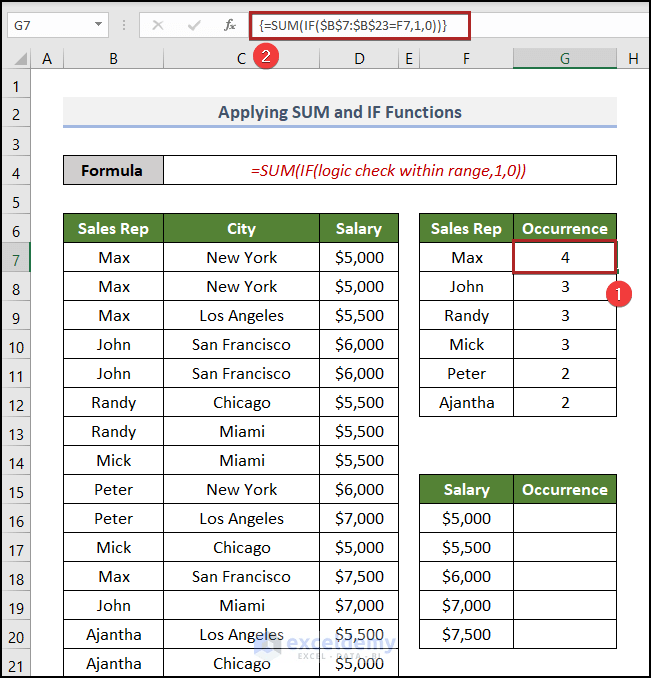The image size is (651, 678).
Task: Click 'Peter' in row 16
Action: coord(113,518)
